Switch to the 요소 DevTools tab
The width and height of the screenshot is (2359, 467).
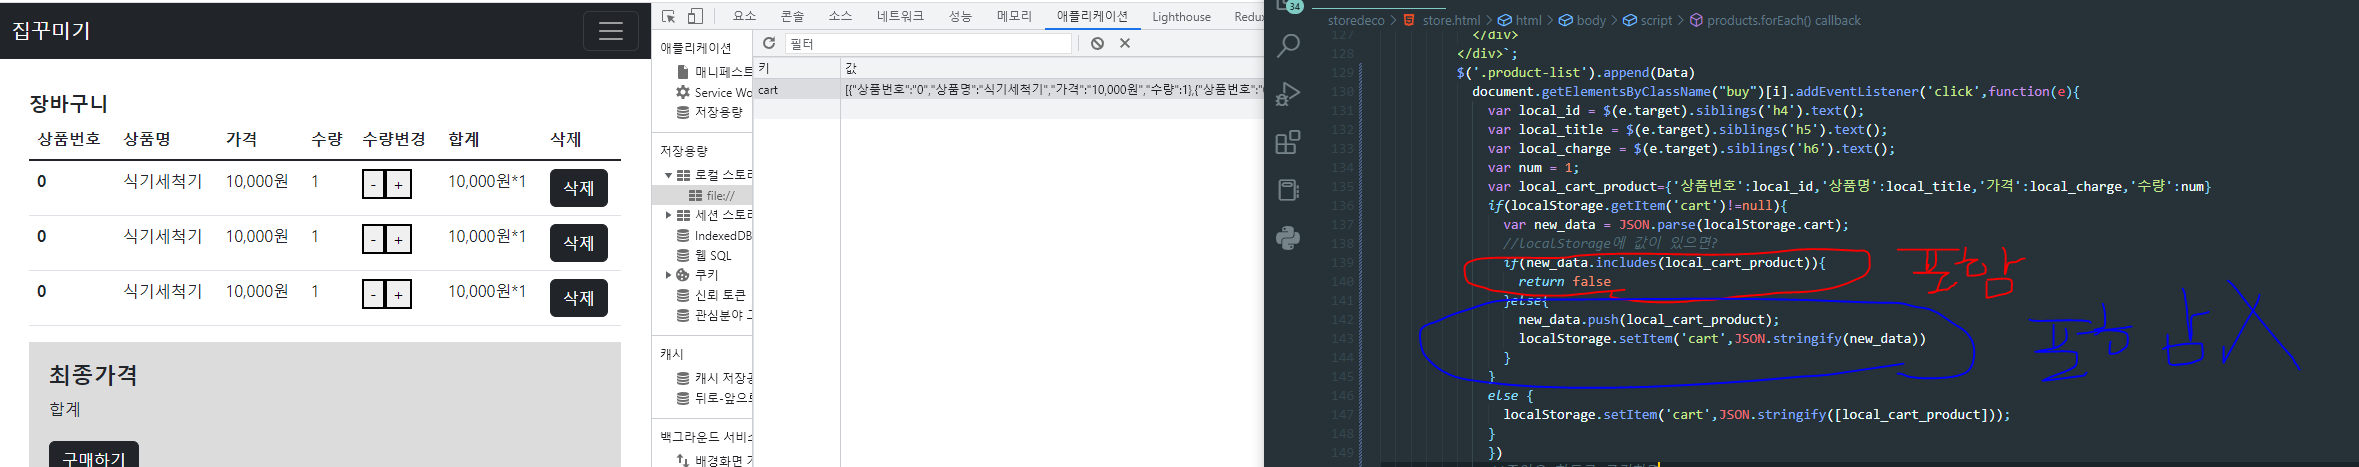[744, 16]
